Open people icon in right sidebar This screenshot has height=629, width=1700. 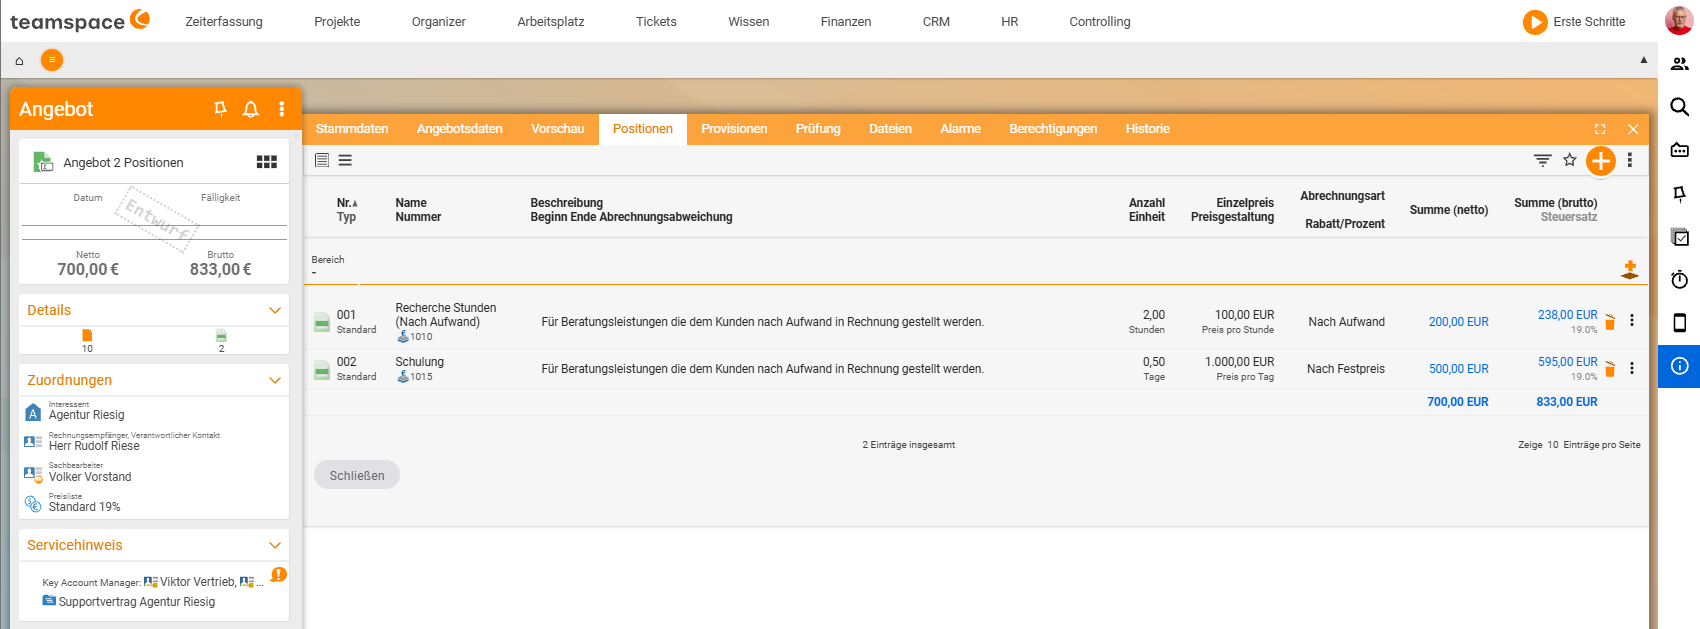pos(1680,64)
